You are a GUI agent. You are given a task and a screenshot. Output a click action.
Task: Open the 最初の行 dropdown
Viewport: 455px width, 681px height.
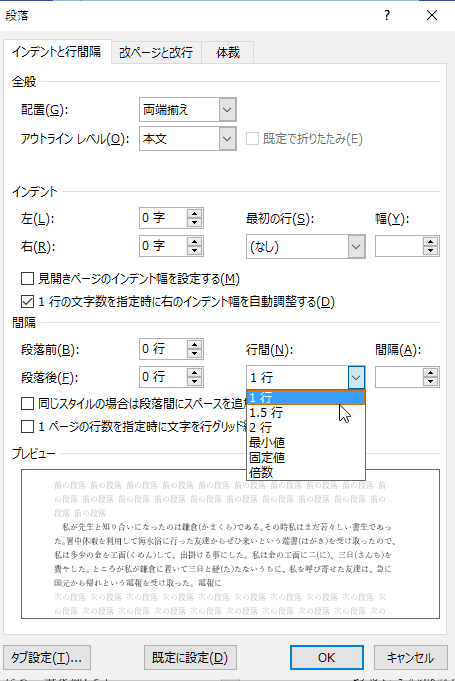click(356, 247)
